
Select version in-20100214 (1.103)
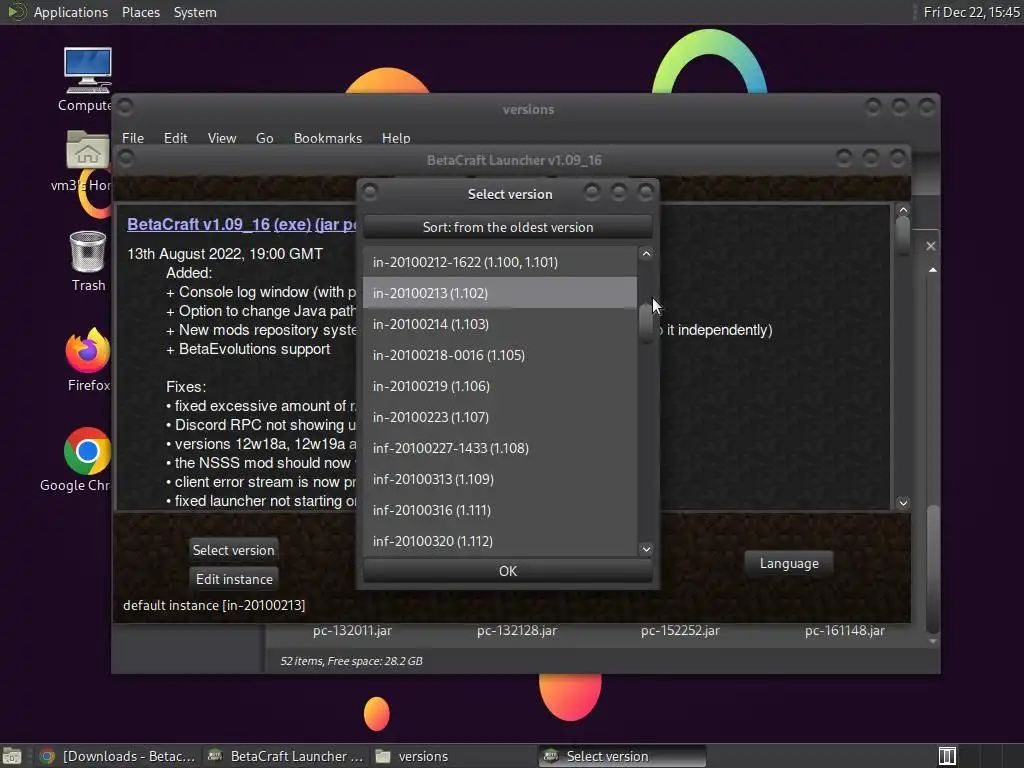(x=500, y=324)
